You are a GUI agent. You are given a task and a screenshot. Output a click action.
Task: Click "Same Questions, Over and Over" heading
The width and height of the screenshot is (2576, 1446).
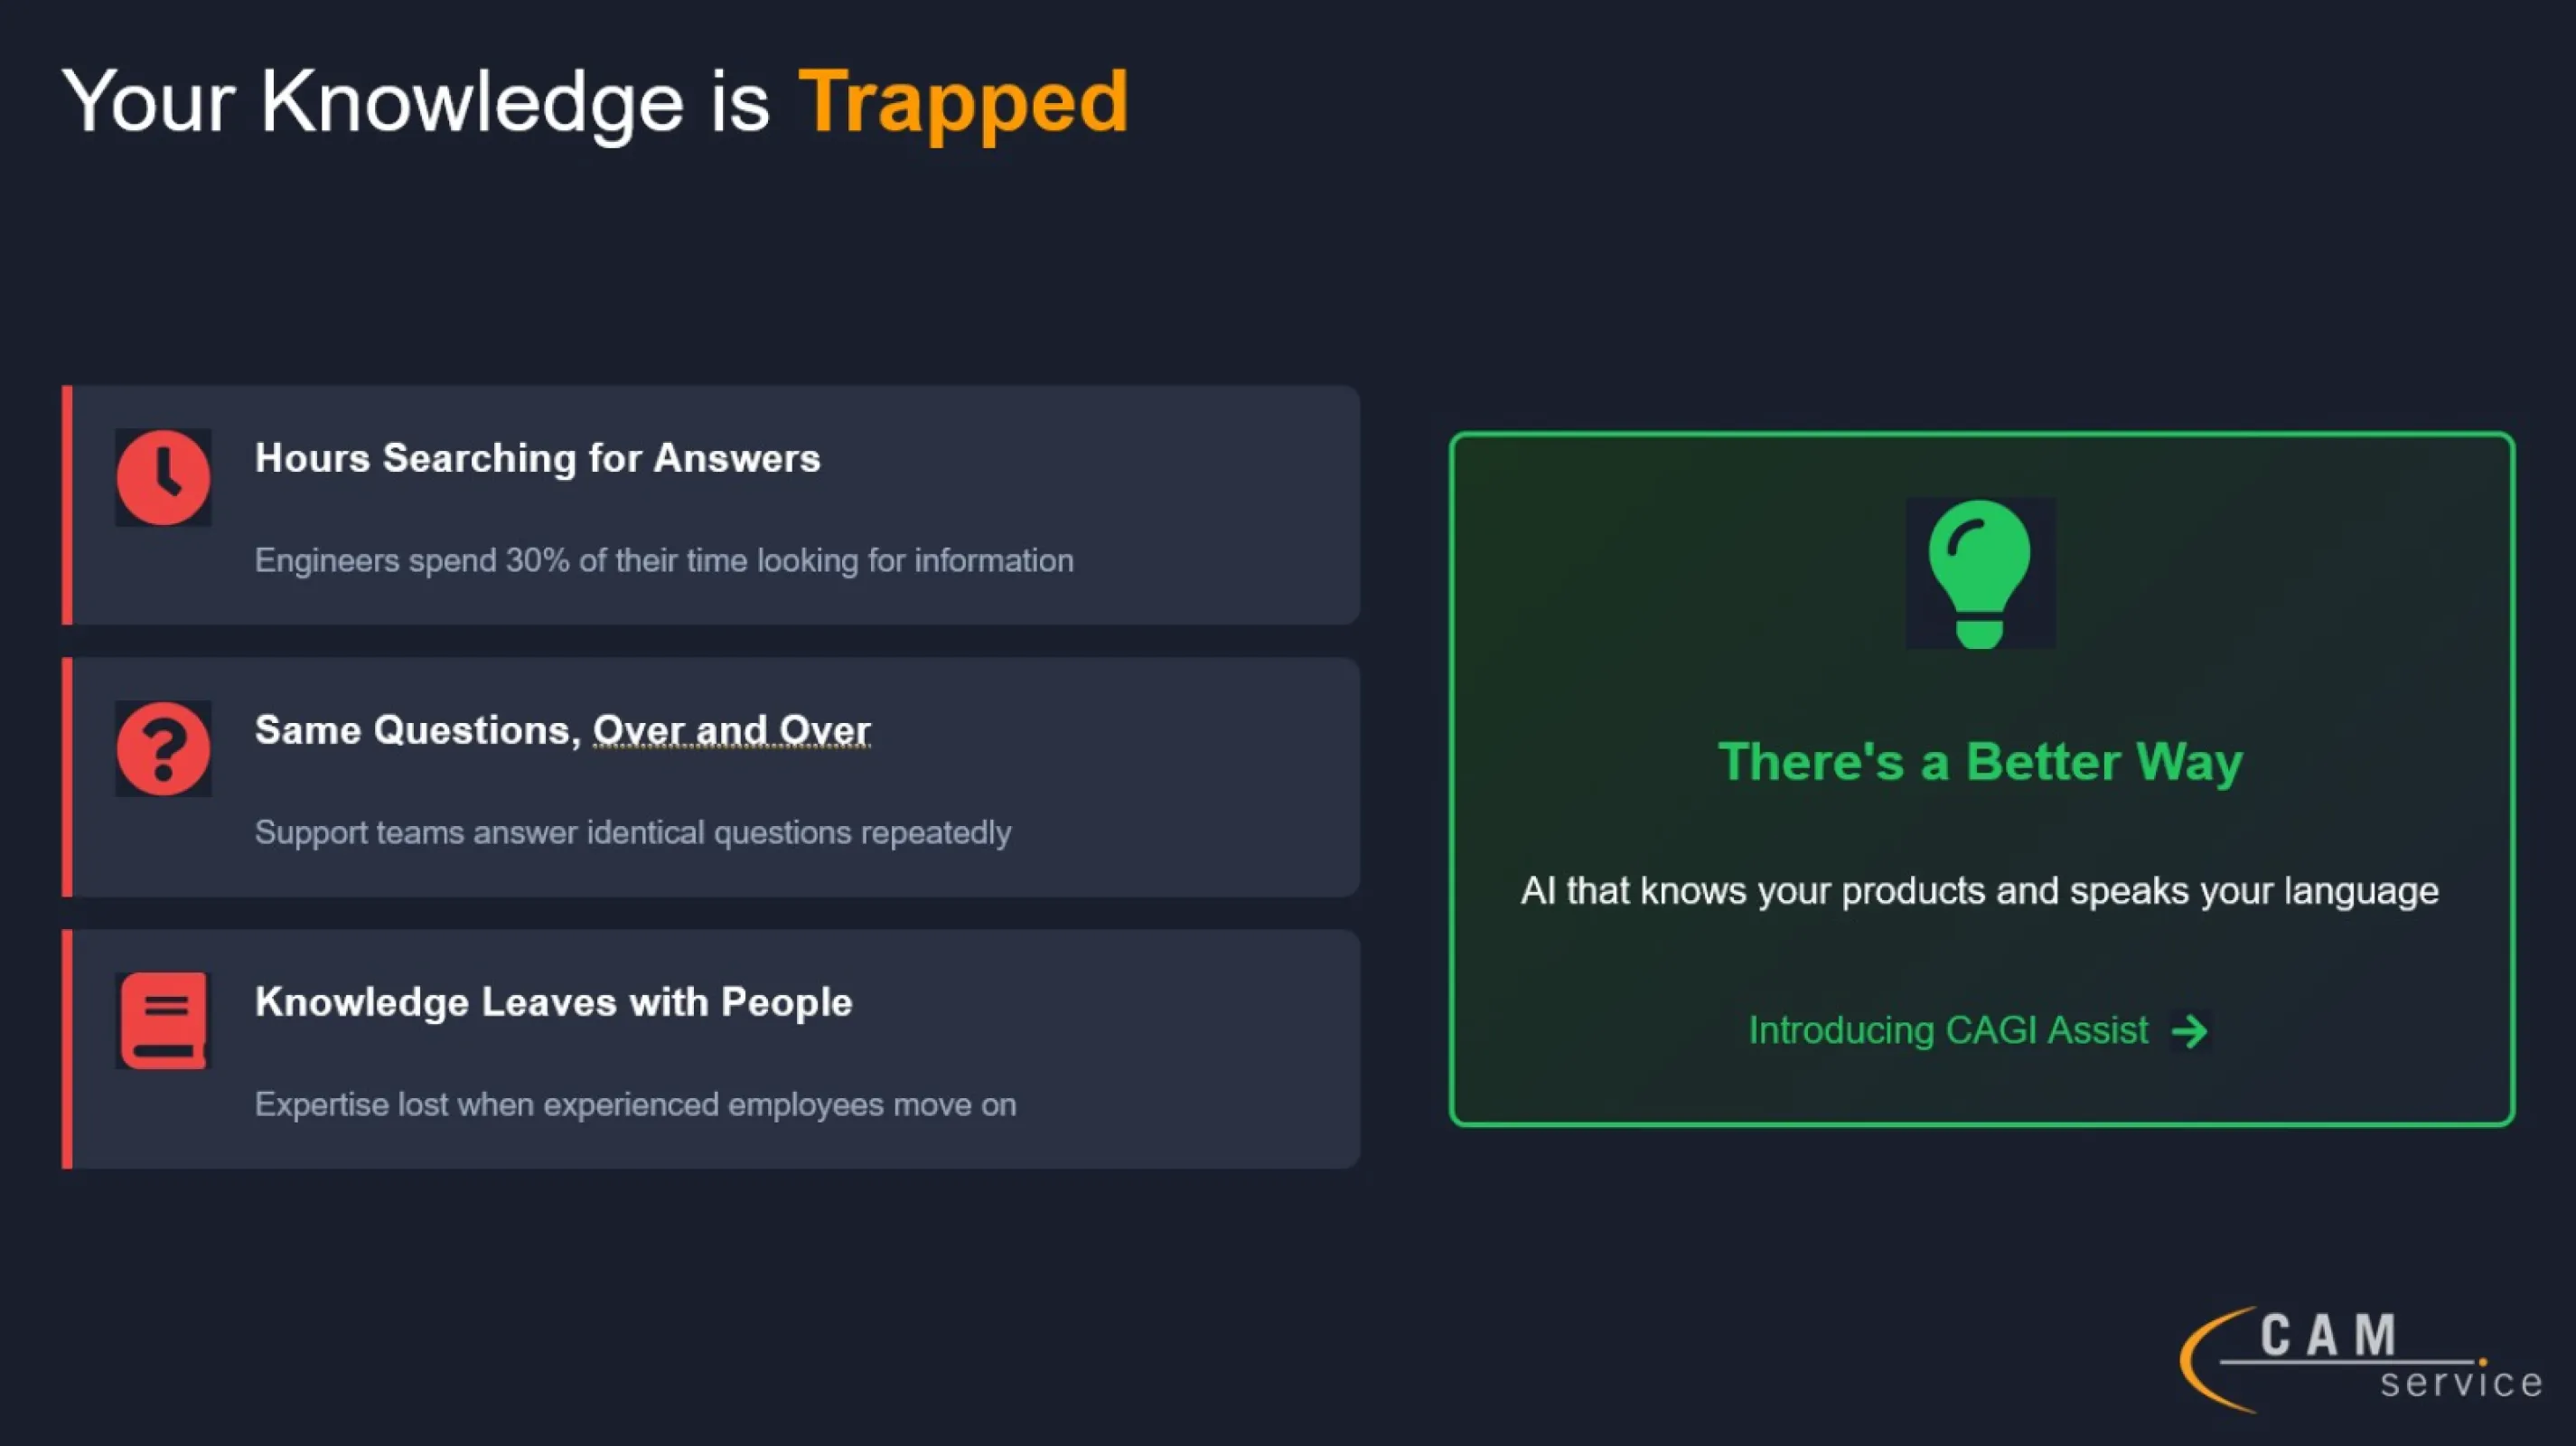tap(562, 730)
